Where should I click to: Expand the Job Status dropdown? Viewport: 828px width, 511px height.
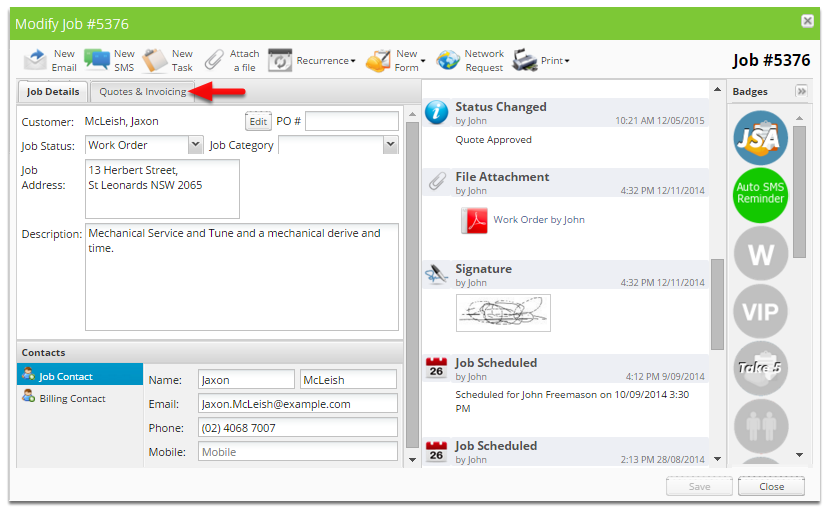(x=195, y=145)
